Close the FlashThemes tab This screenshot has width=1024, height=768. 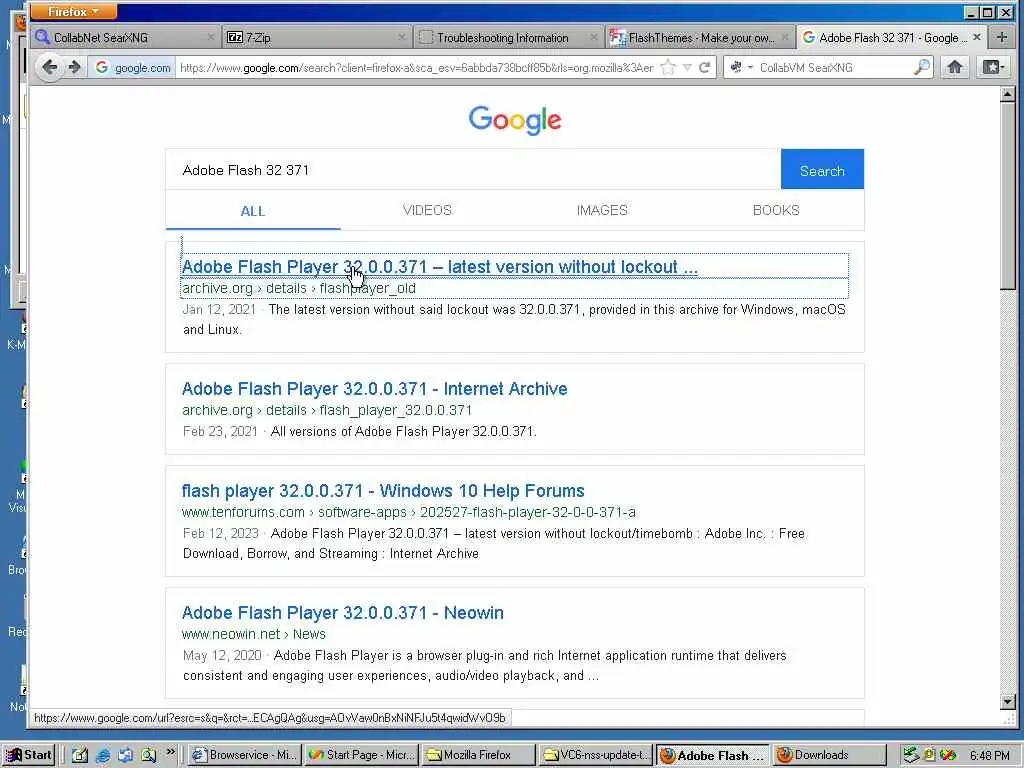(784, 37)
